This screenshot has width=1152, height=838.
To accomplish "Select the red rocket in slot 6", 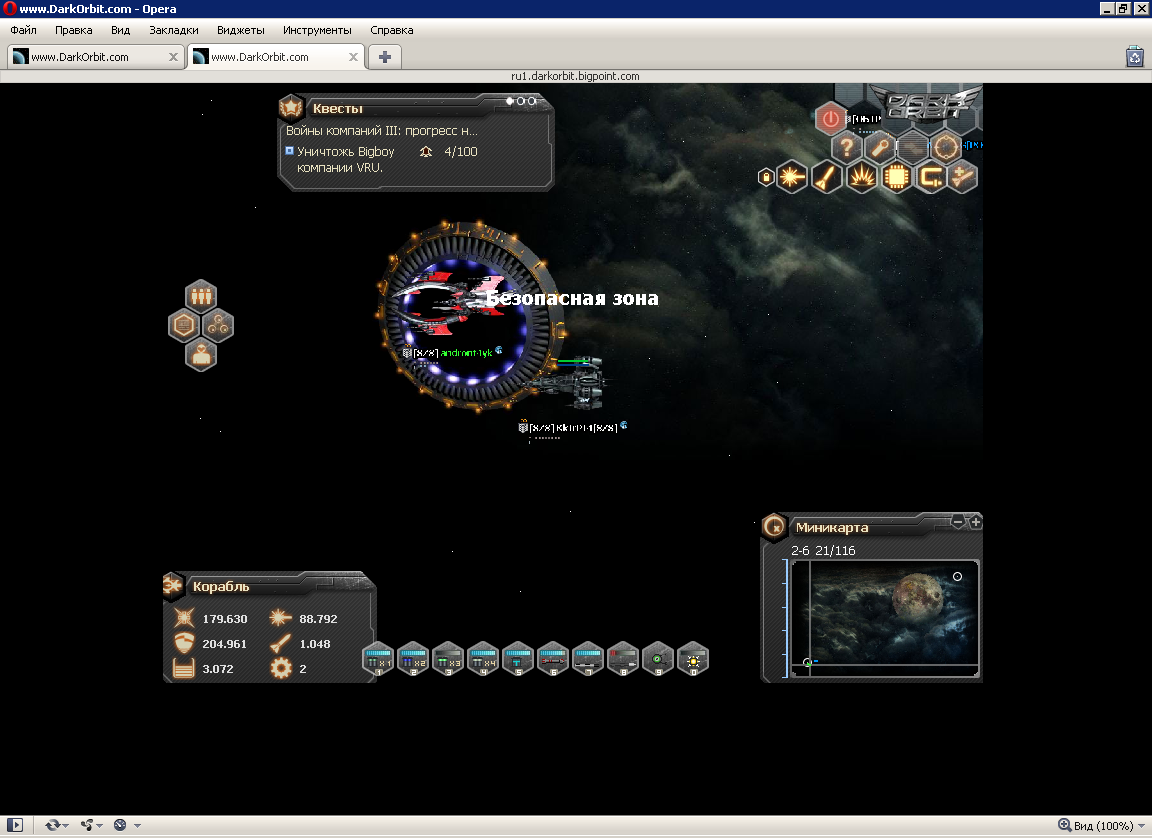I will (x=552, y=659).
